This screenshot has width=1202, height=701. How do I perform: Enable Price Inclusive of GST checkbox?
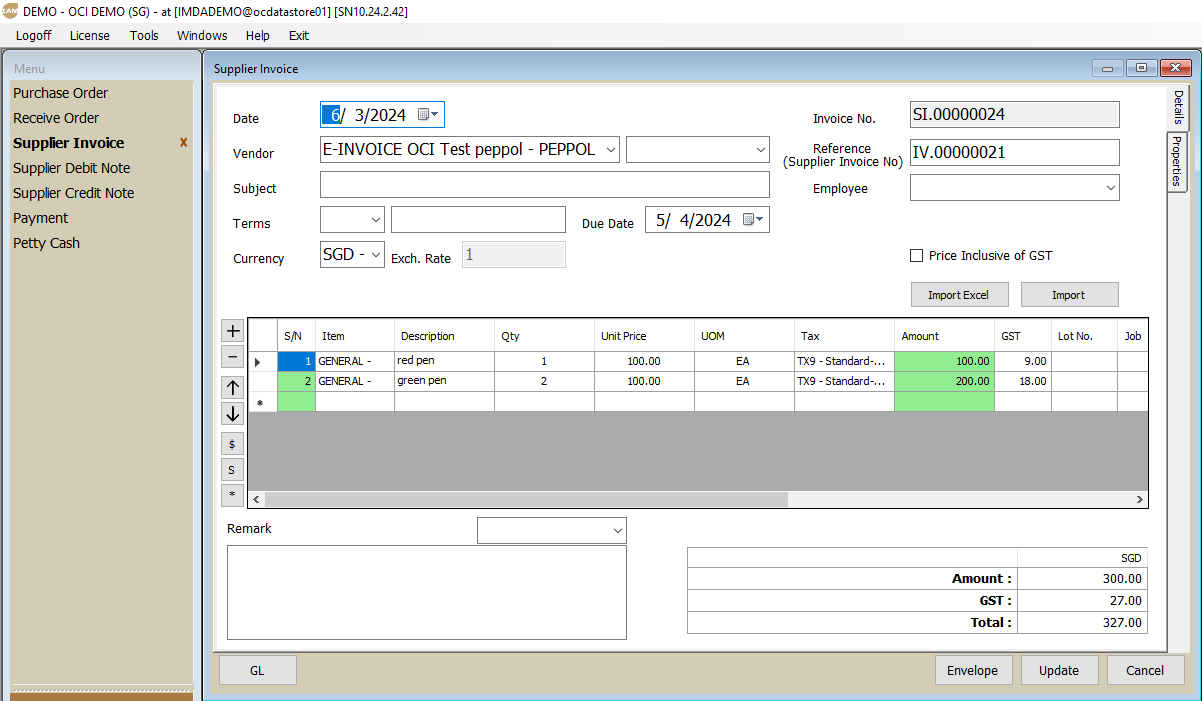916,256
